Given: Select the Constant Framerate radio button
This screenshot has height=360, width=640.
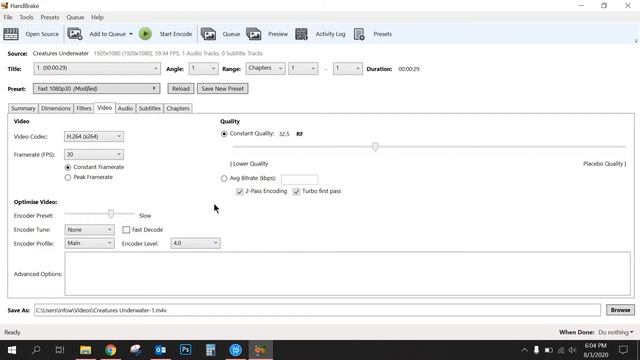Looking at the screenshot, I should [68, 167].
